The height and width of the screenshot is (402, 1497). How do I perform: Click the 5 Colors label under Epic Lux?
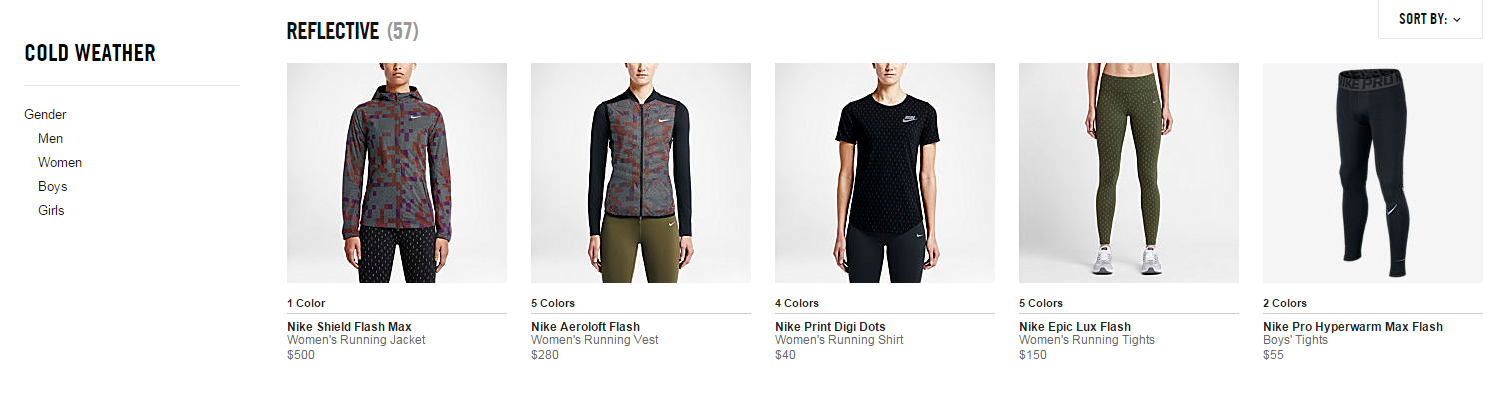pyautogui.click(x=1041, y=303)
